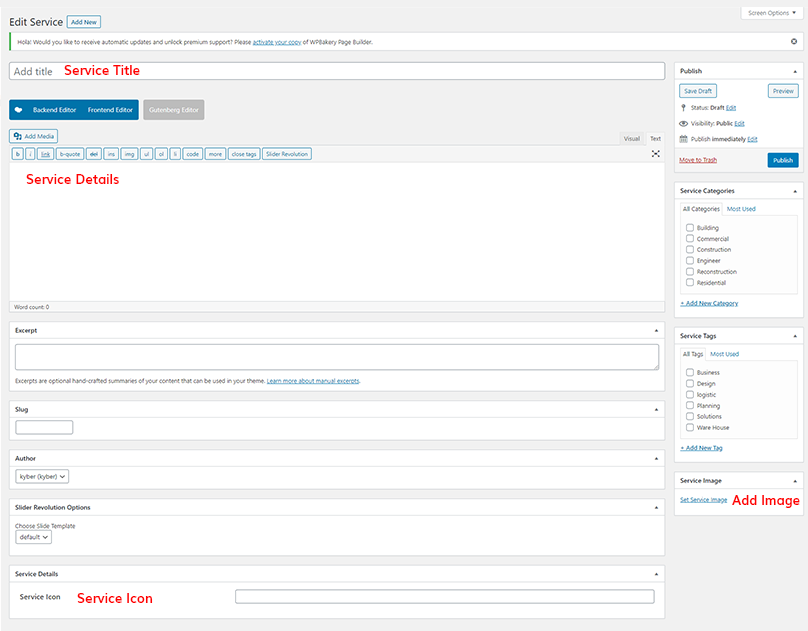
Task: Click Set Service Image link
Action: (703, 499)
